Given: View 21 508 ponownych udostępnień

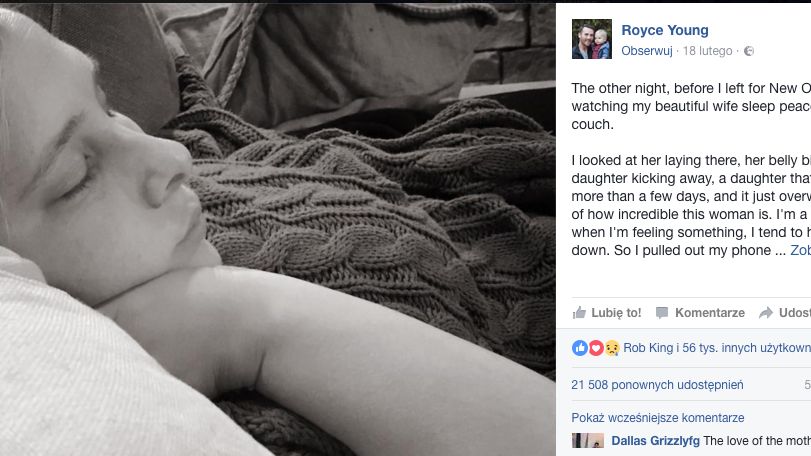Looking at the screenshot, I should (657, 385).
